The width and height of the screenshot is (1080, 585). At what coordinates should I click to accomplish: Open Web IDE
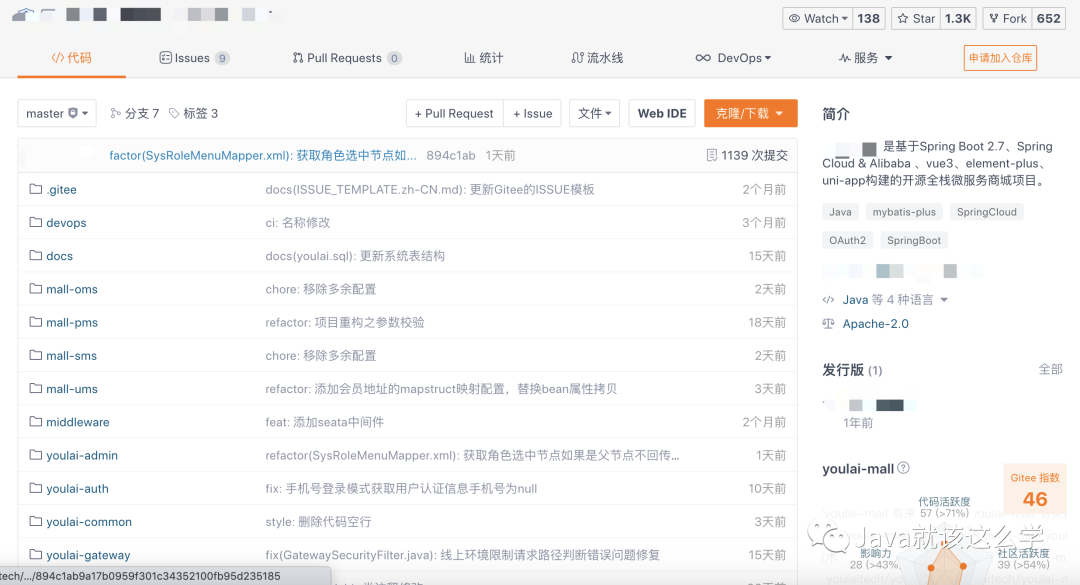point(662,113)
